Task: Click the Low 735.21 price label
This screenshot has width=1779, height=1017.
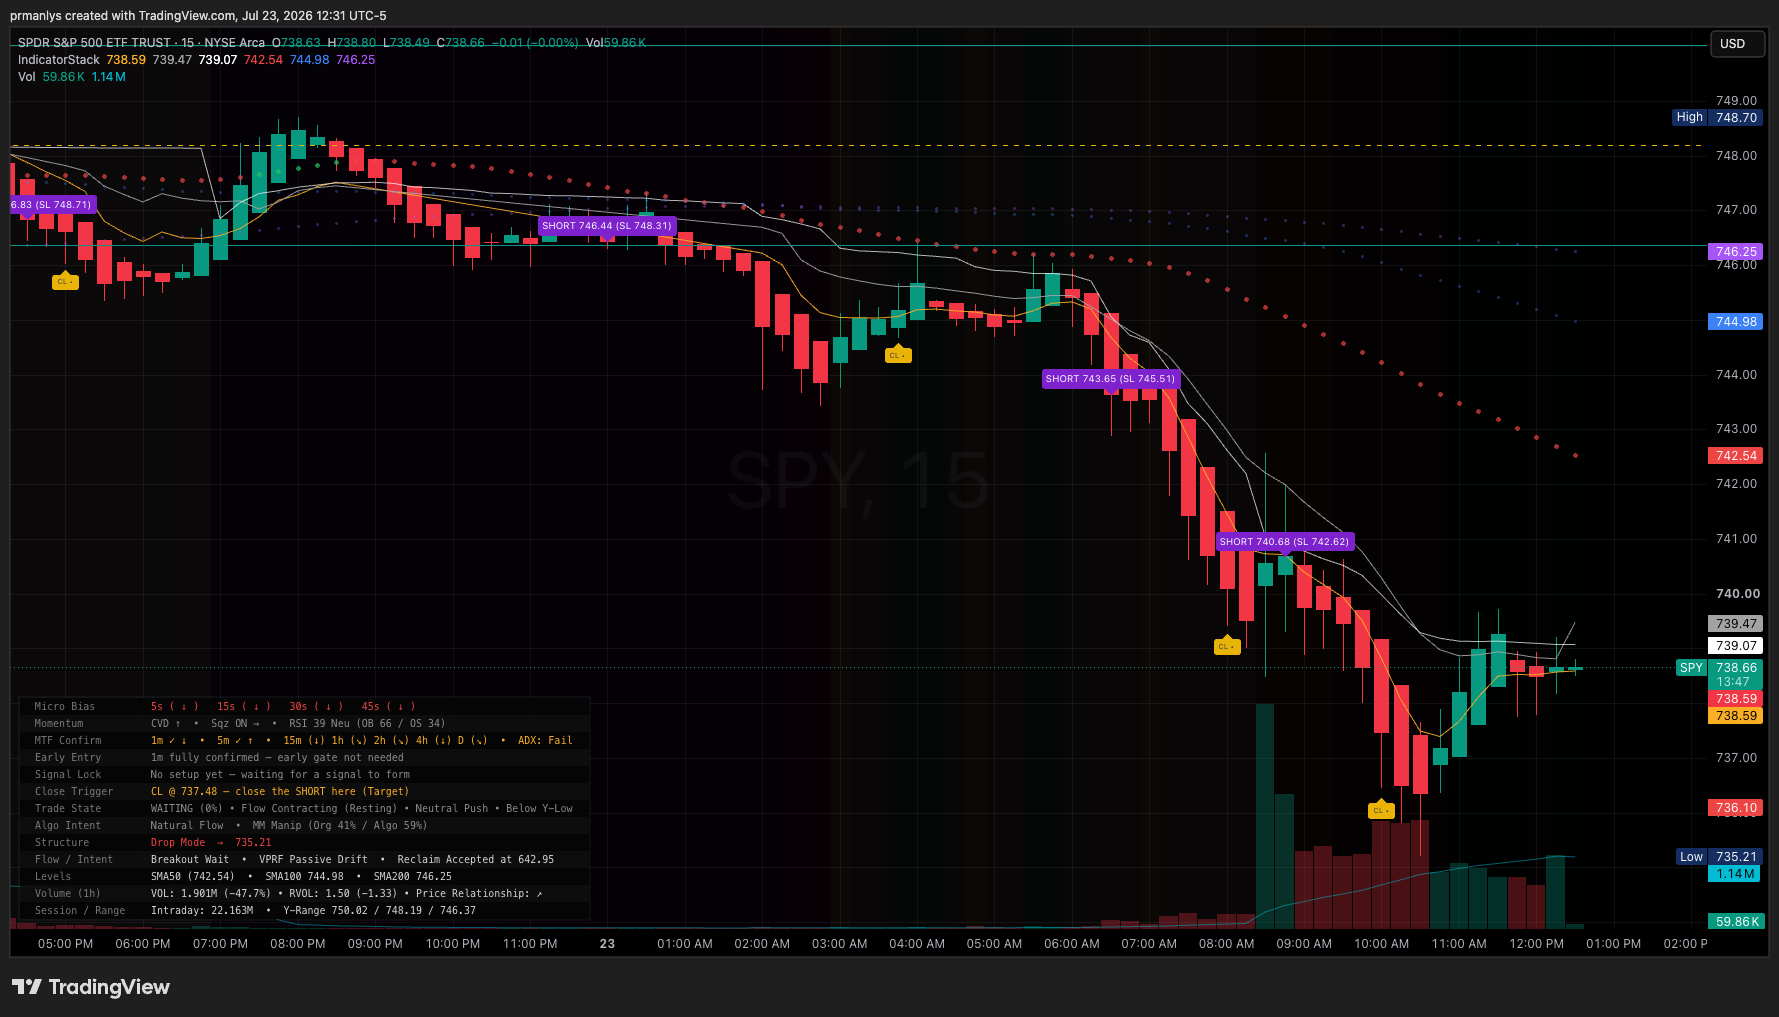Action: pos(1719,857)
